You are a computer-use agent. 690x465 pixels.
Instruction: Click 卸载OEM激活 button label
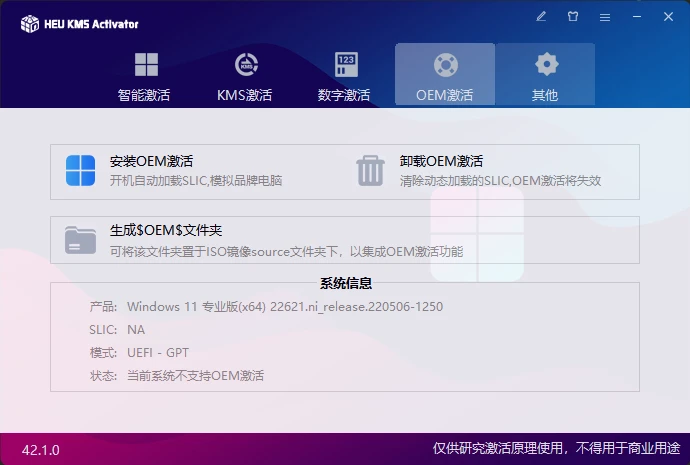point(441,161)
